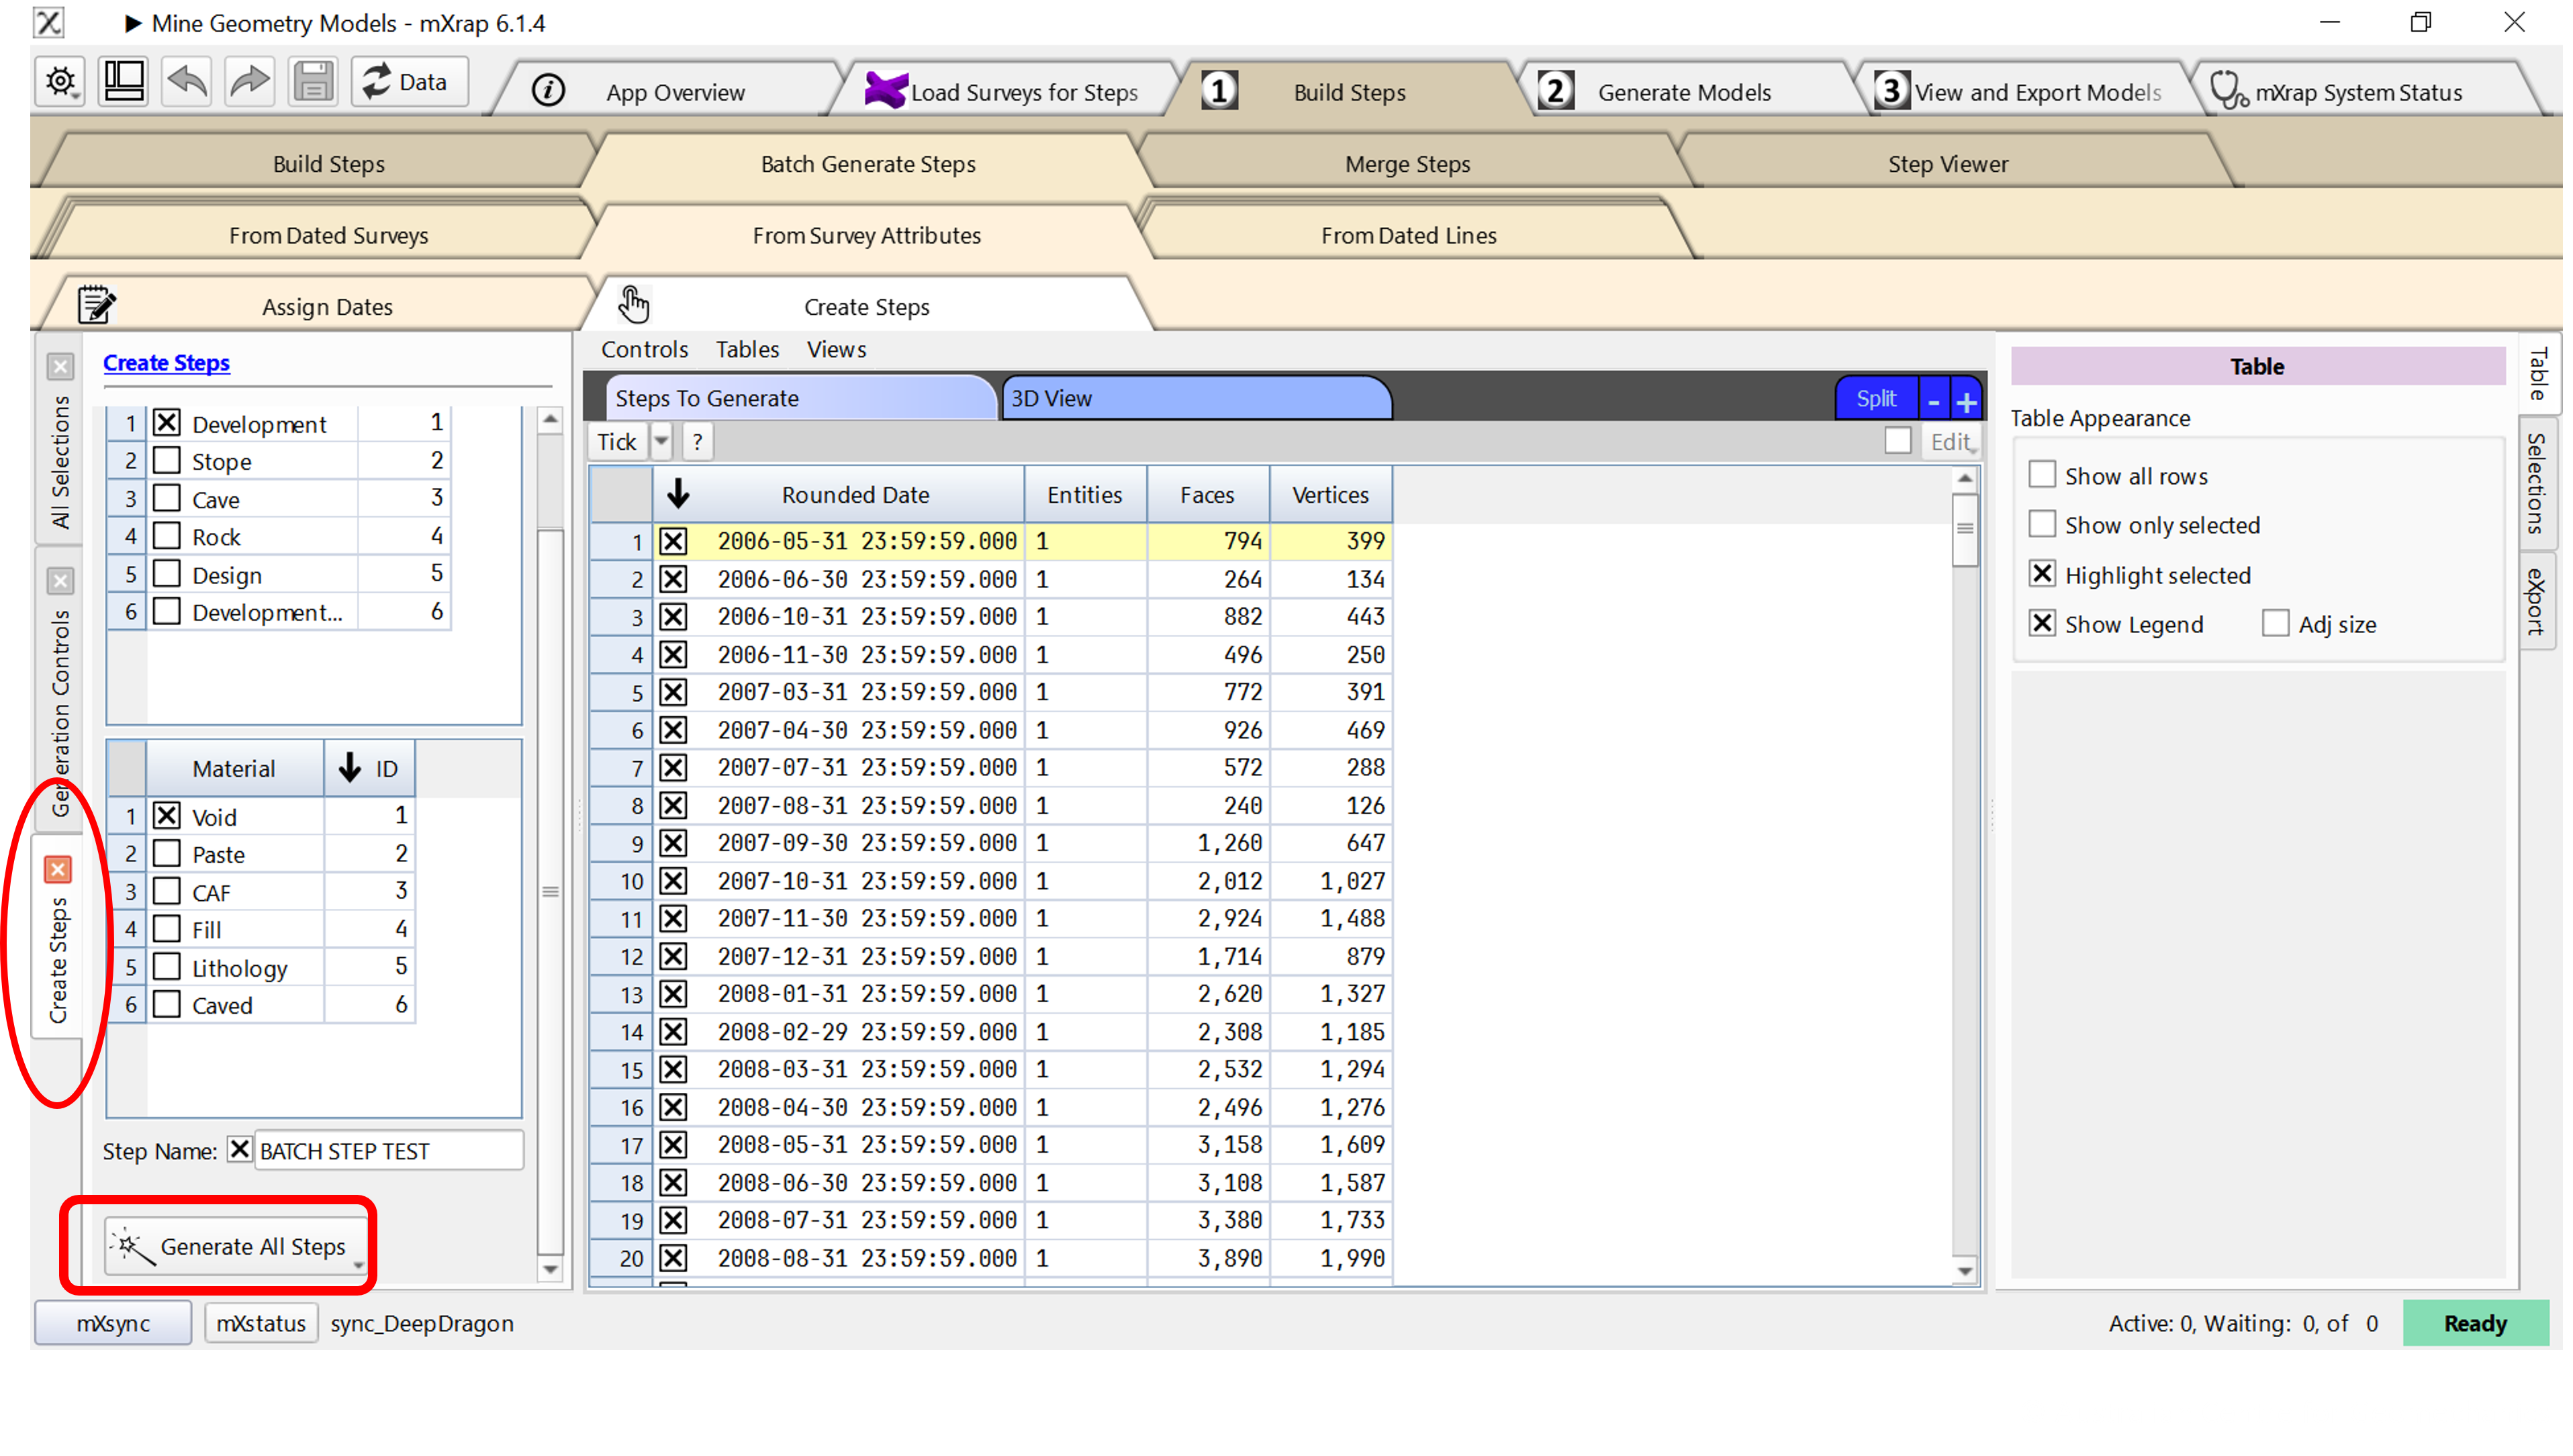Enable the Adj size checkbox

tap(2275, 624)
